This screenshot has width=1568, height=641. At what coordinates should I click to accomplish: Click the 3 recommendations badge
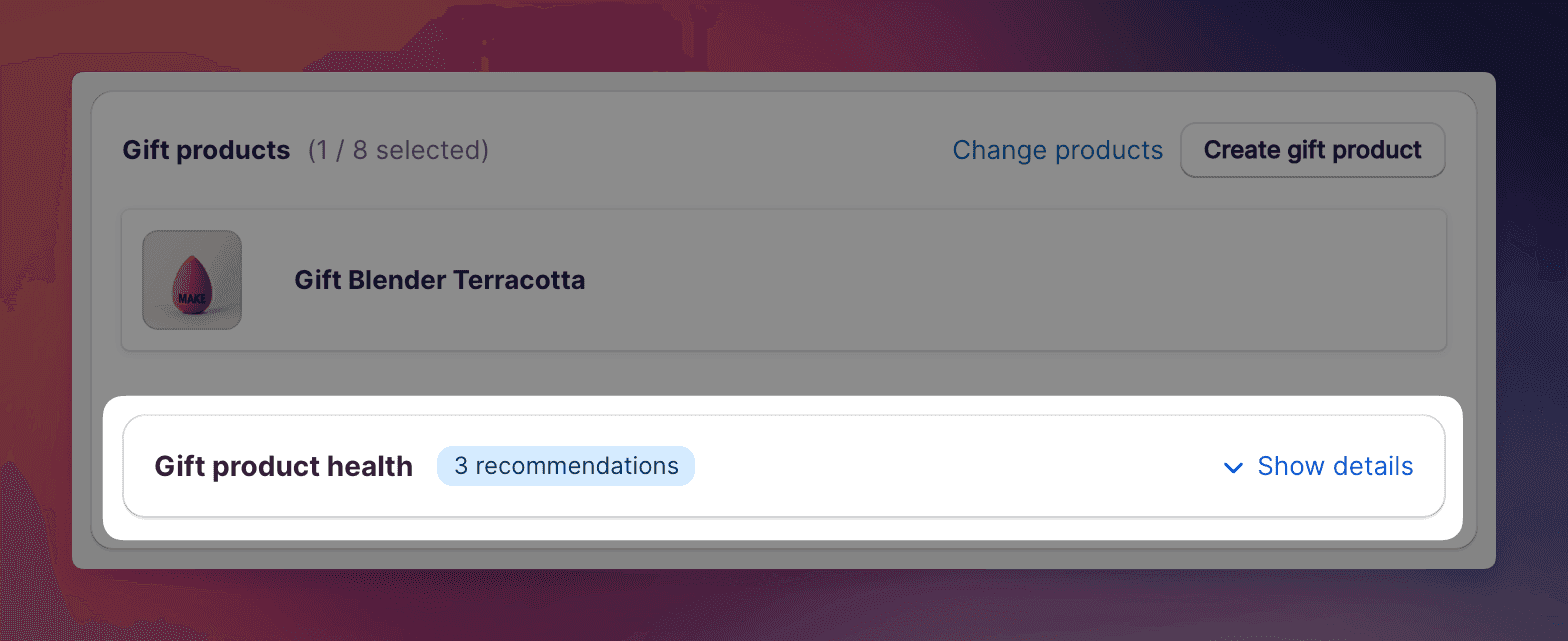(565, 466)
